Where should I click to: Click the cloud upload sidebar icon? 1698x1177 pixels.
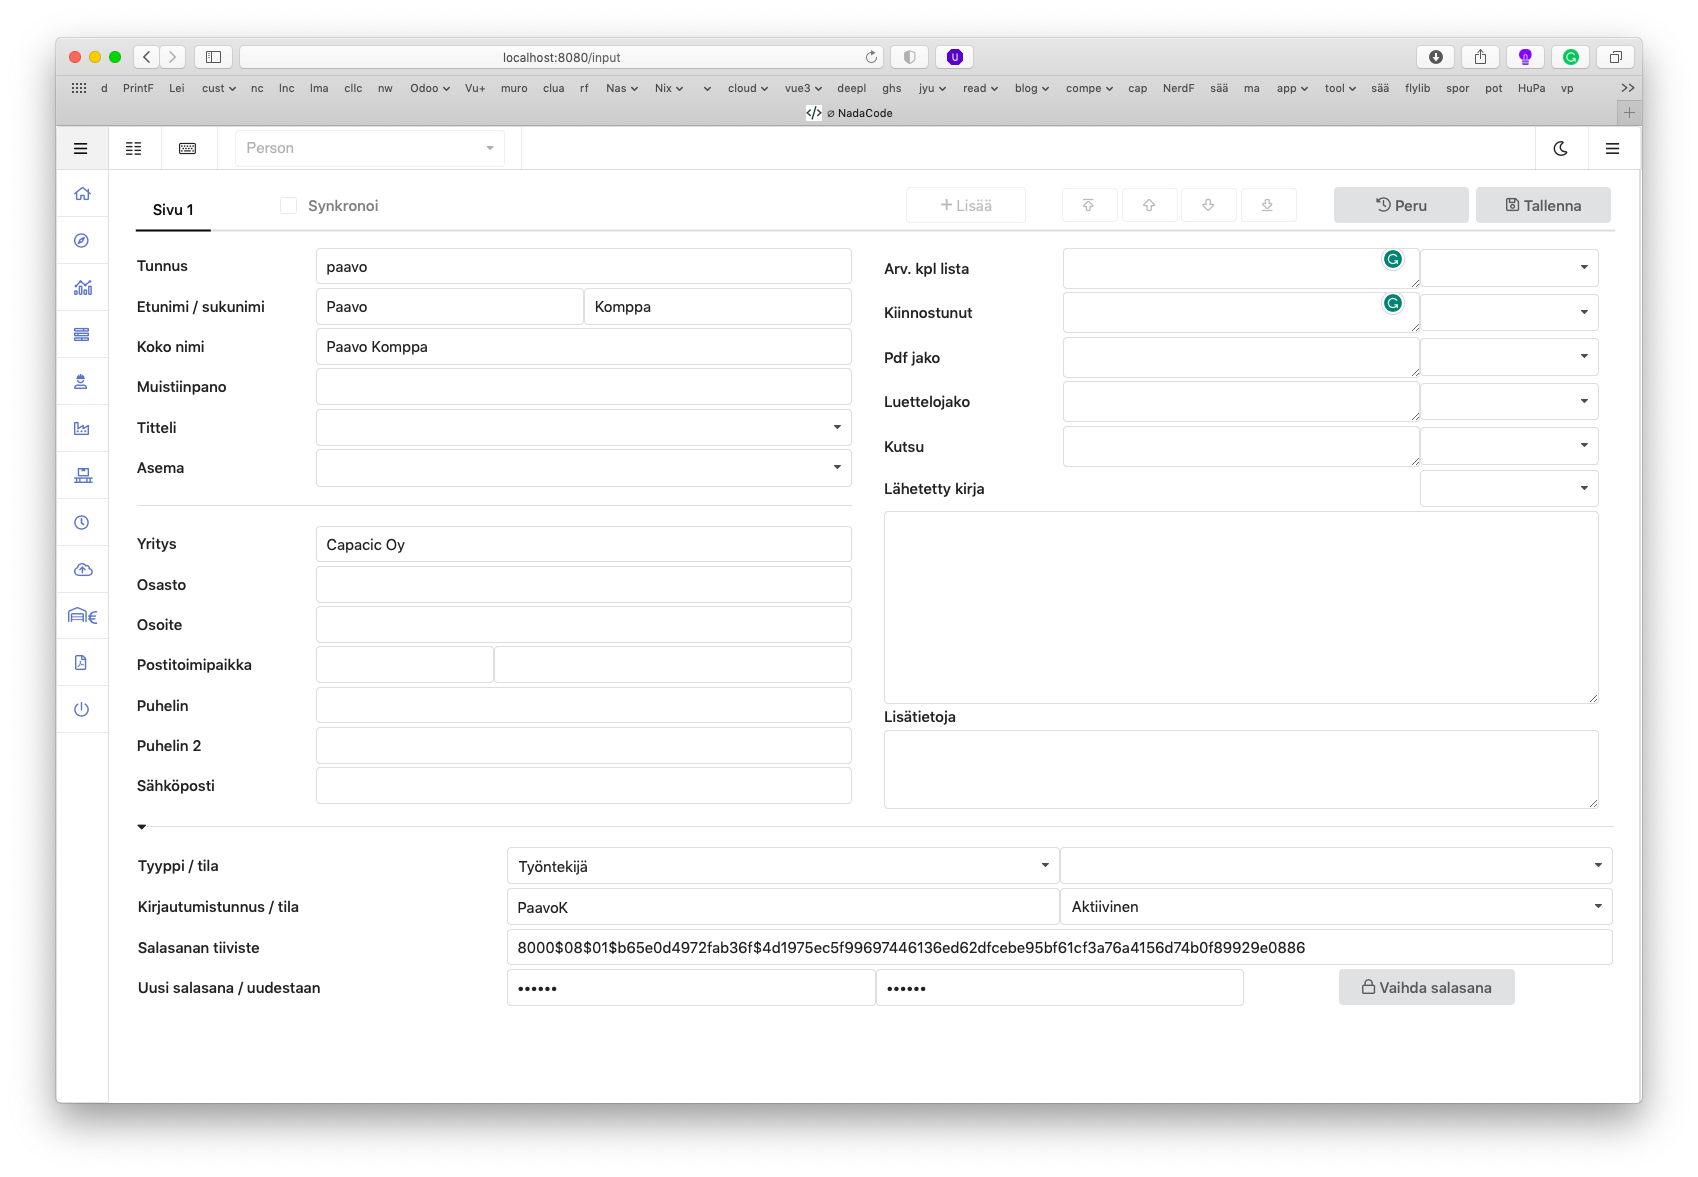82,570
